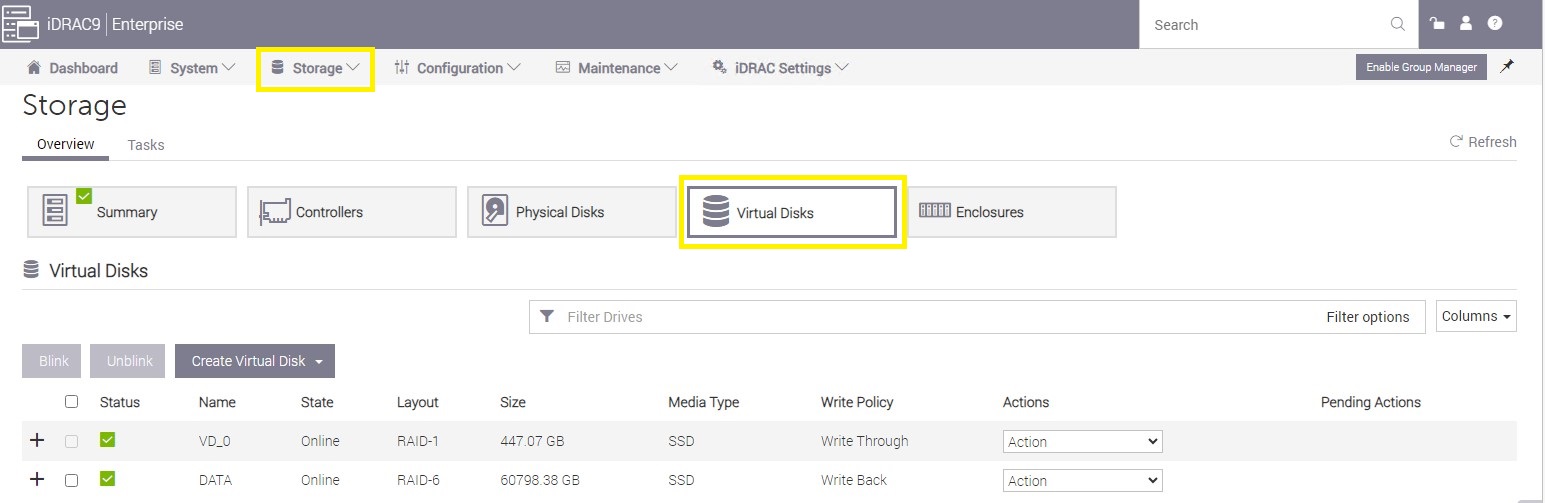Click the search magnifier icon
1545x503 pixels.
(x=1397, y=24)
